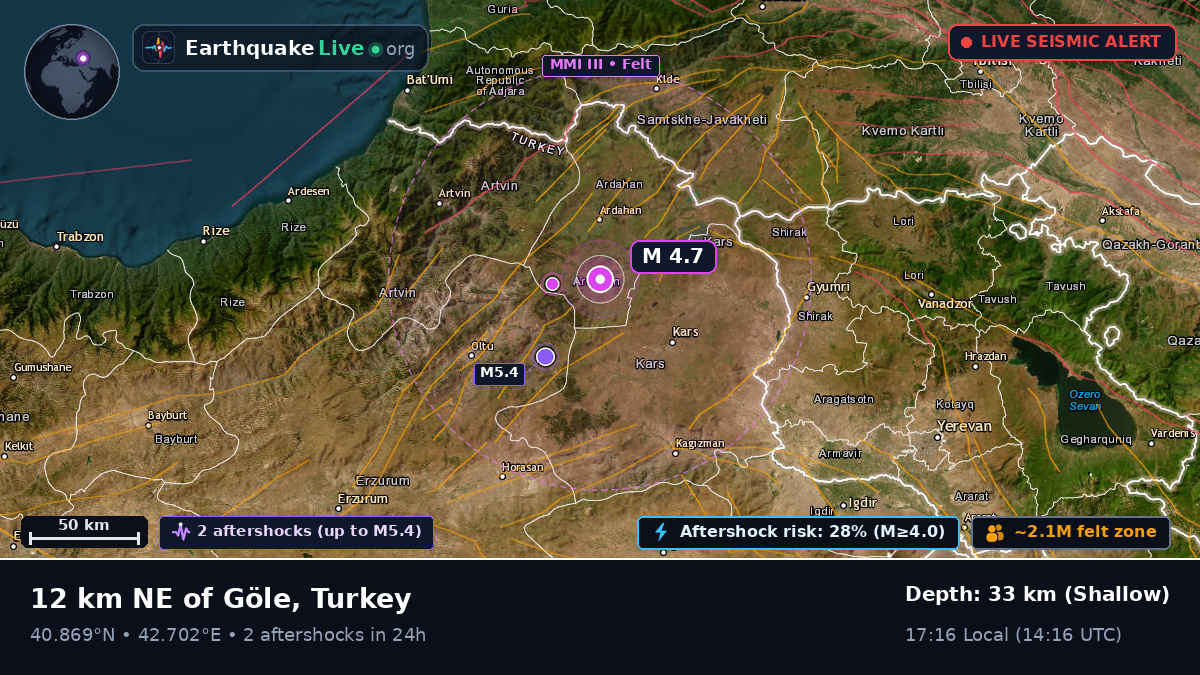1200x675 pixels.
Task: Click the Horasan town label
Action: pyautogui.click(x=523, y=467)
